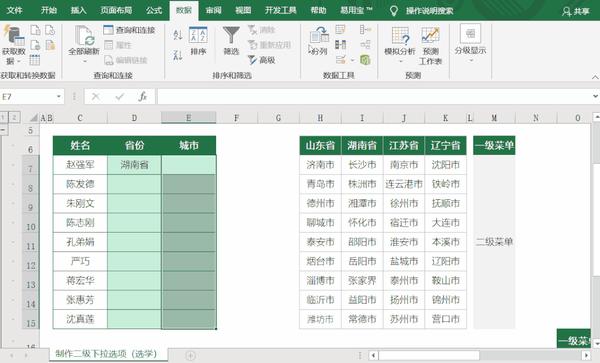This screenshot has height=363, width=600.
Task: Click the formula bar confirm checkmark
Action: [119, 97]
